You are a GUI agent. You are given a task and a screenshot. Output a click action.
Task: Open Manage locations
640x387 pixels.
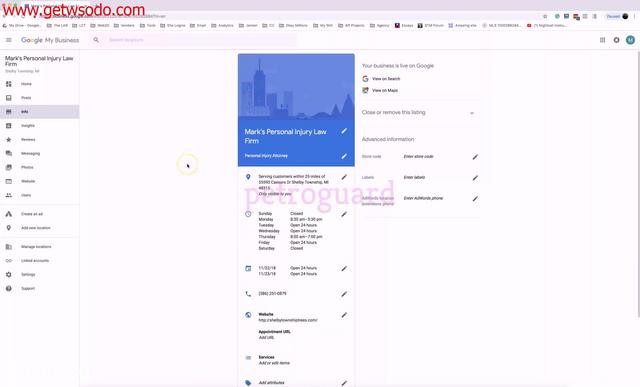click(x=40, y=247)
